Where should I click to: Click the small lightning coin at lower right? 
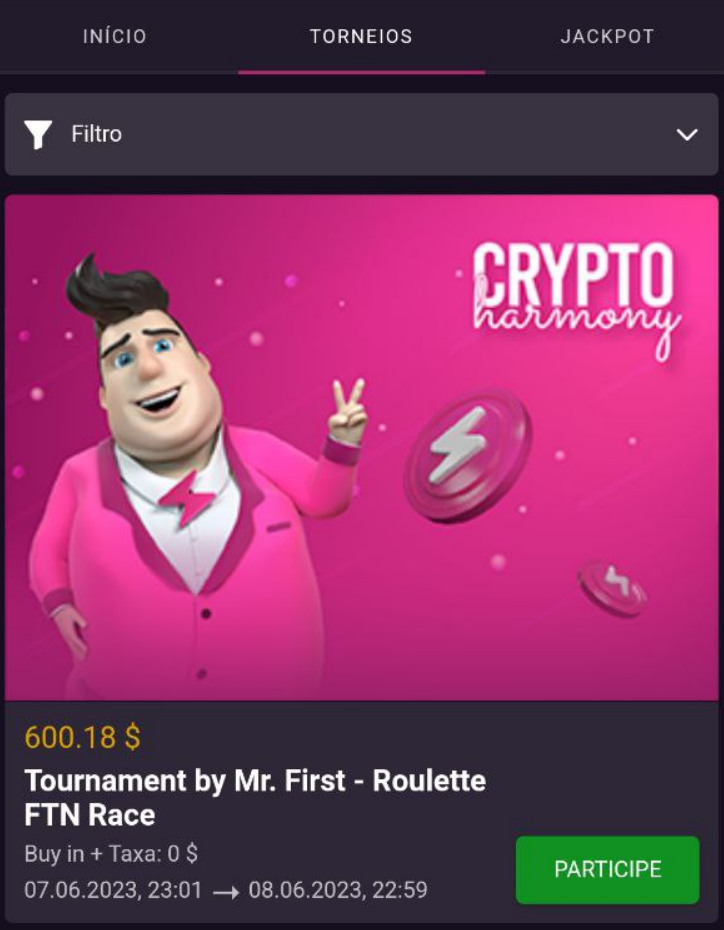613,588
